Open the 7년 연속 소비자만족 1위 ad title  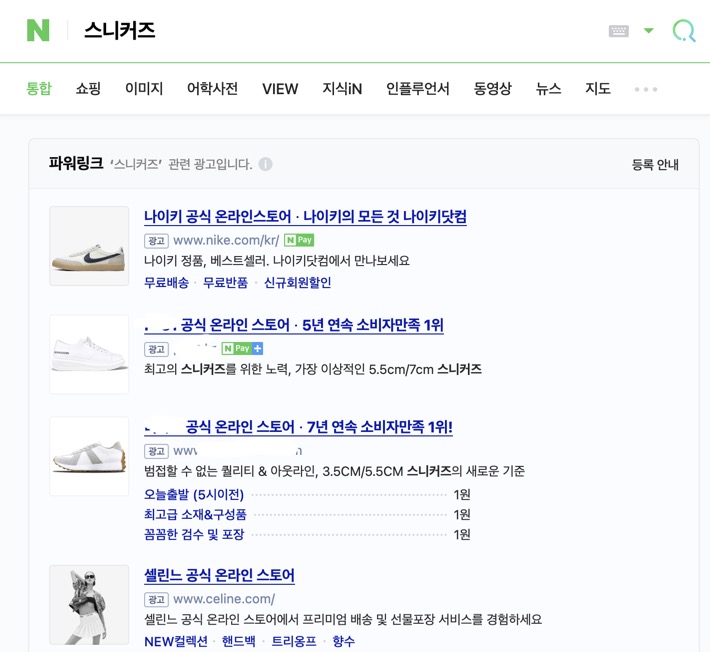pyautogui.click(x=298, y=427)
